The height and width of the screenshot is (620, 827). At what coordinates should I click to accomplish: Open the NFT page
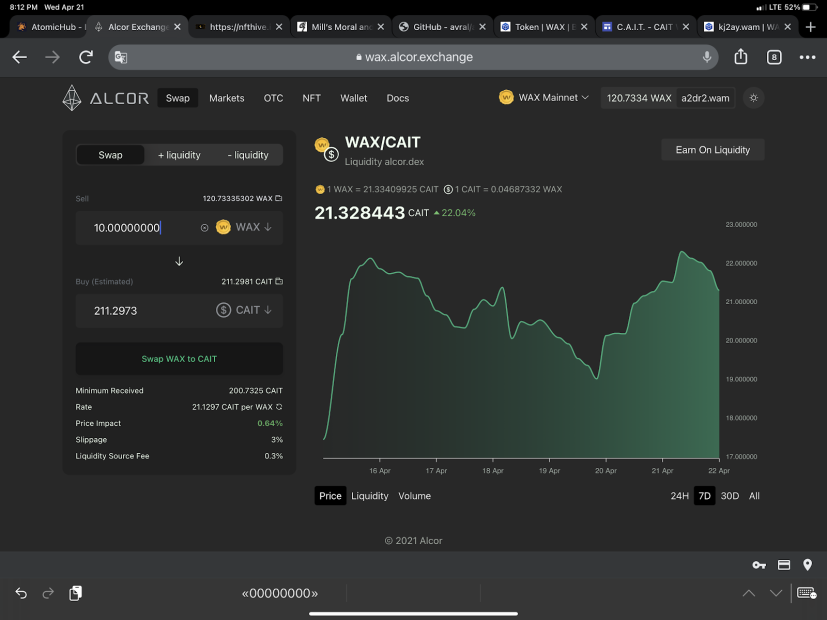312,98
